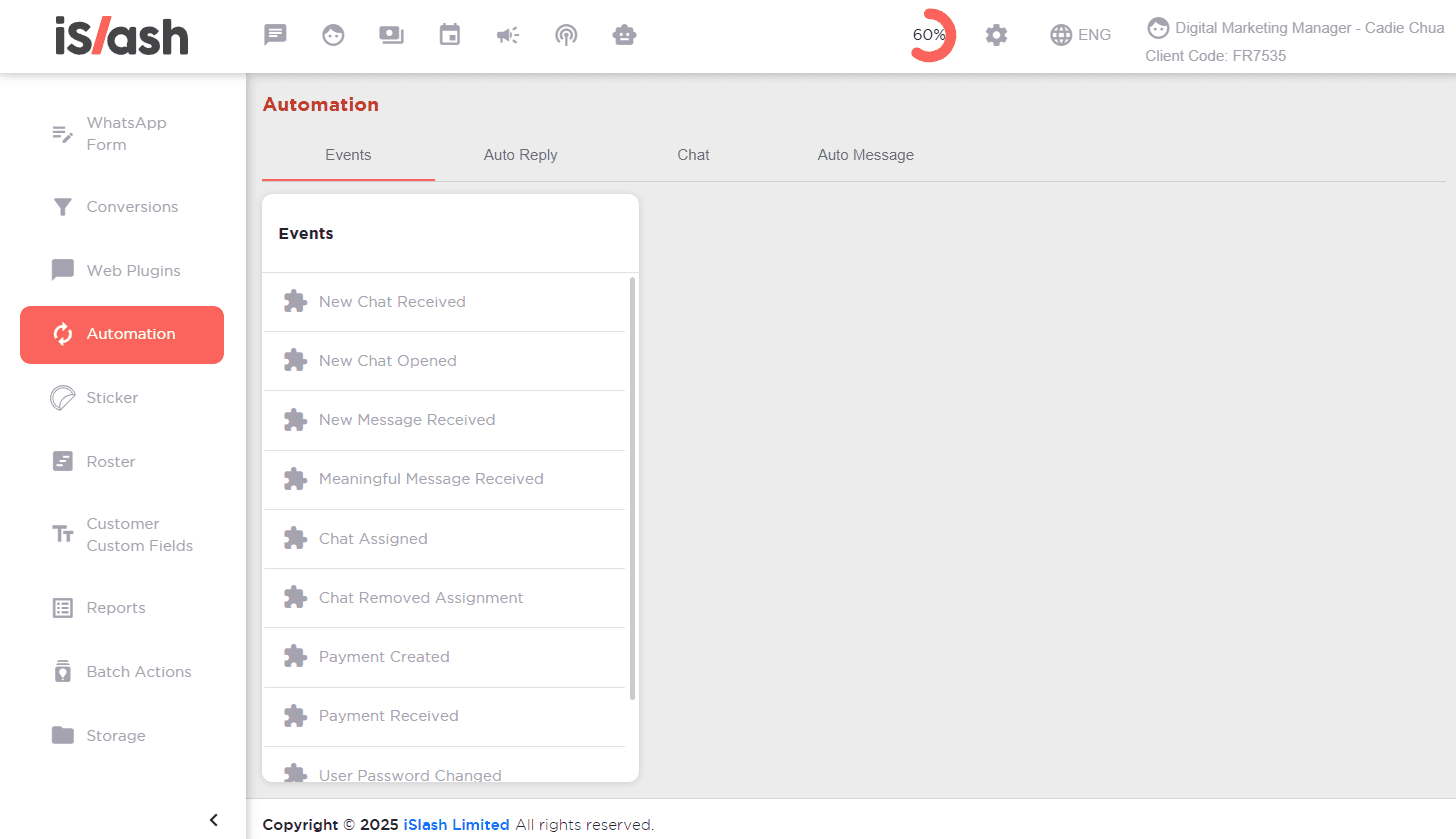
Task: Select the Payment Created event
Action: coord(444,657)
